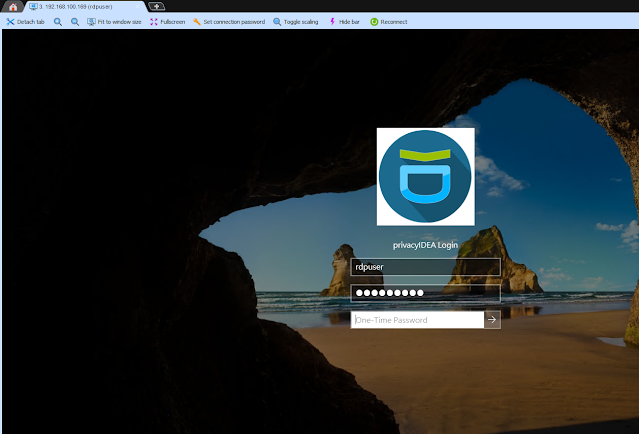This screenshot has width=639, height=434.
Task: Focus the username field containing rdpuser
Action: point(425,267)
